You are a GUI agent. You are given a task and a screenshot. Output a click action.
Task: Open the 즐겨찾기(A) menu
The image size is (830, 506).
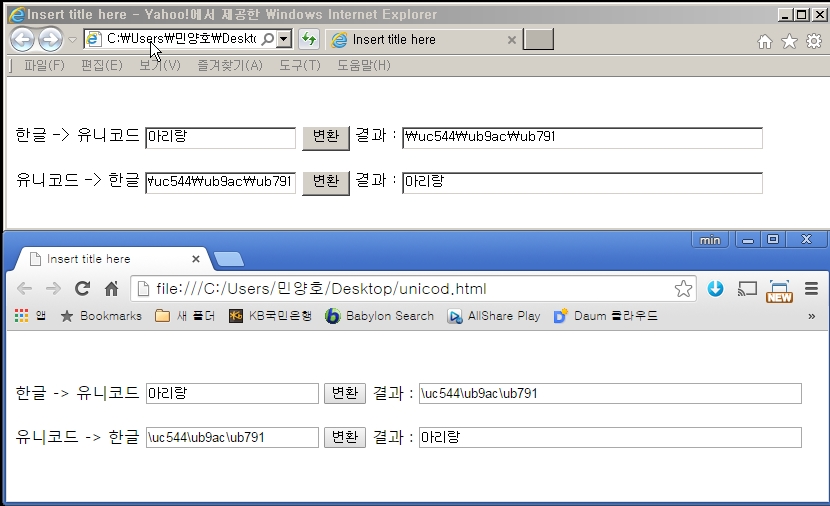(x=230, y=66)
